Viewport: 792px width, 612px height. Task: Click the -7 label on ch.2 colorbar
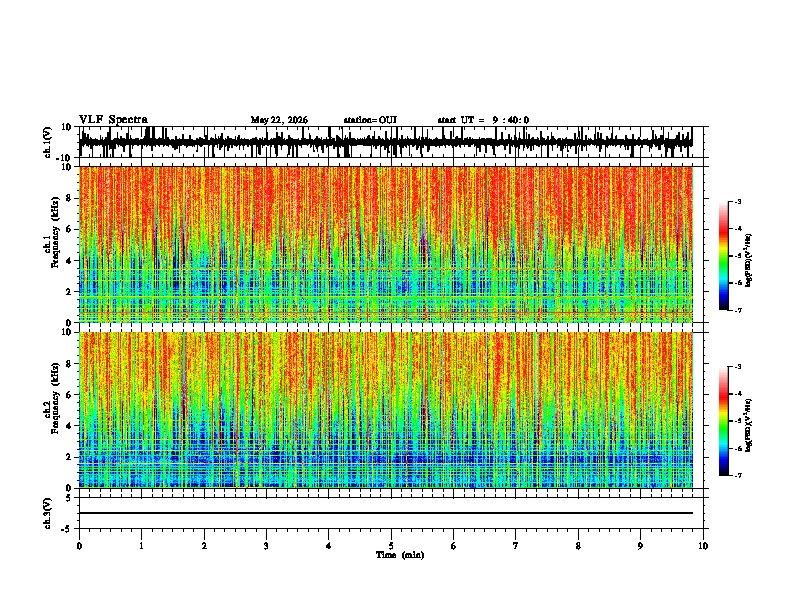tap(736, 476)
